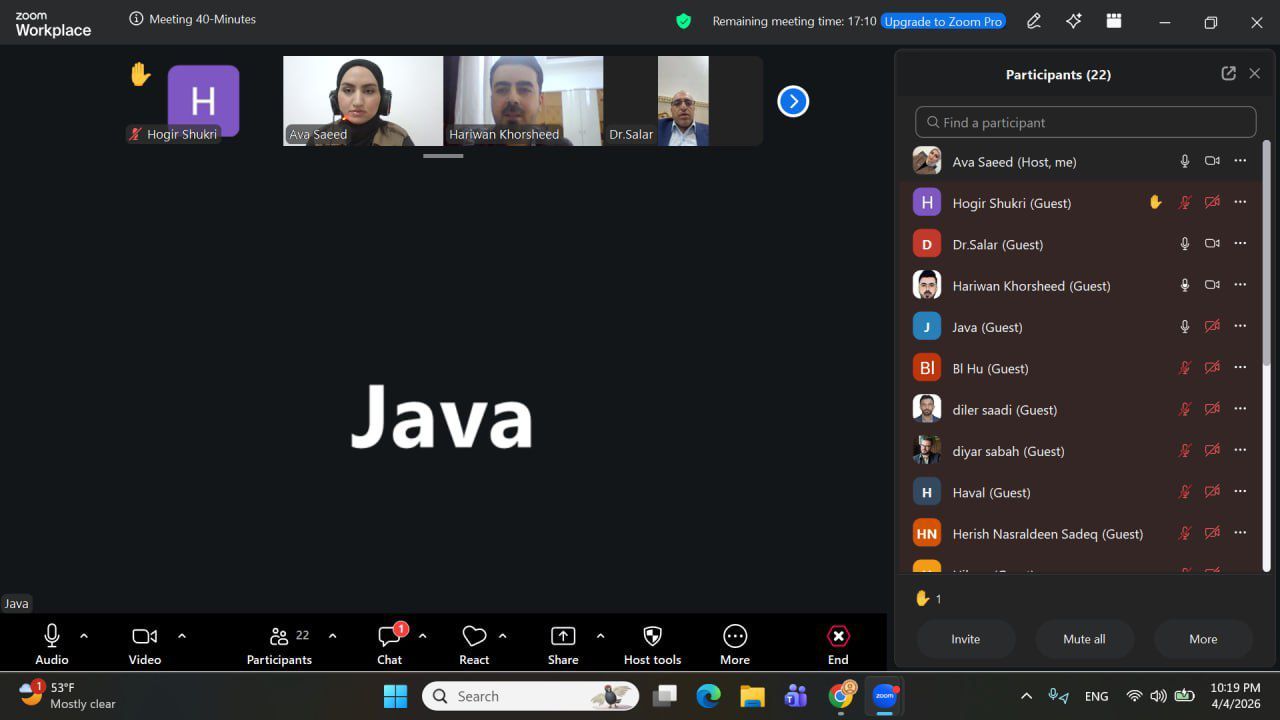Click Upgrade to Zoom Pro
This screenshot has width=1280, height=720.
pos(943,21)
